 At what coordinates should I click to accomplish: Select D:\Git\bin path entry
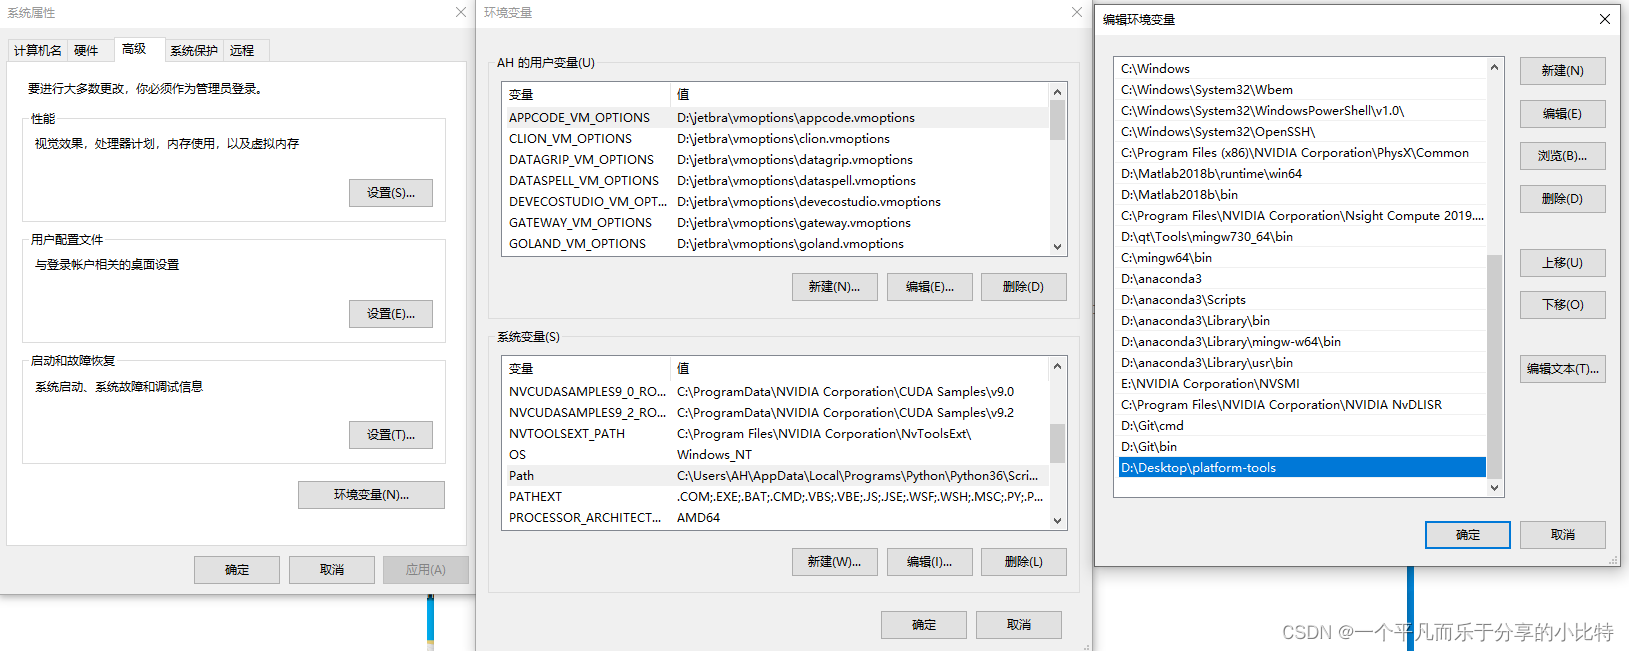(x=1302, y=446)
